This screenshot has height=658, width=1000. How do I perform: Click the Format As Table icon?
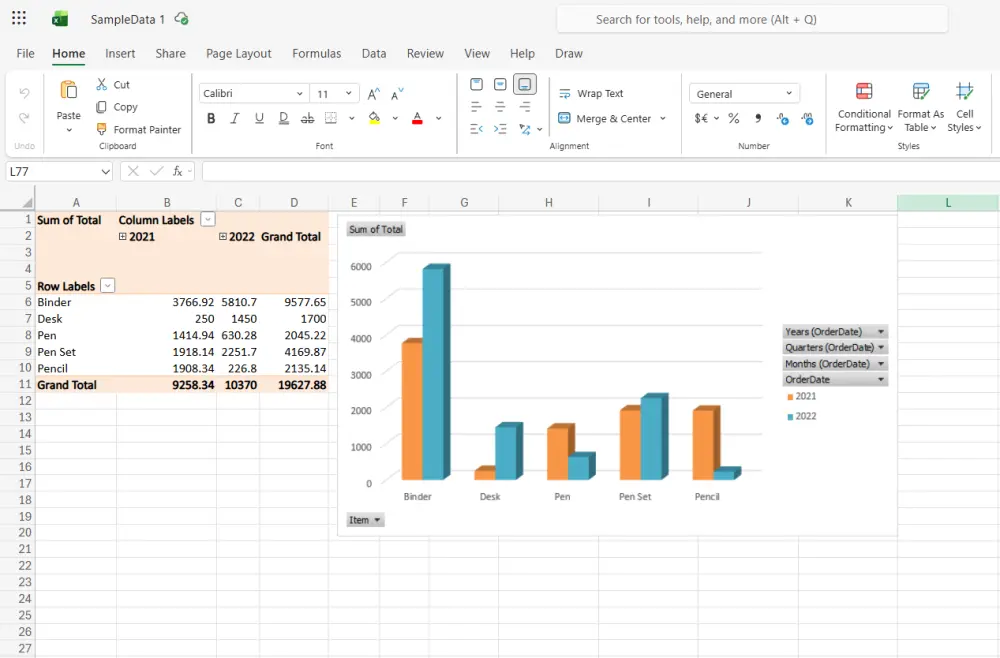(x=921, y=92)
